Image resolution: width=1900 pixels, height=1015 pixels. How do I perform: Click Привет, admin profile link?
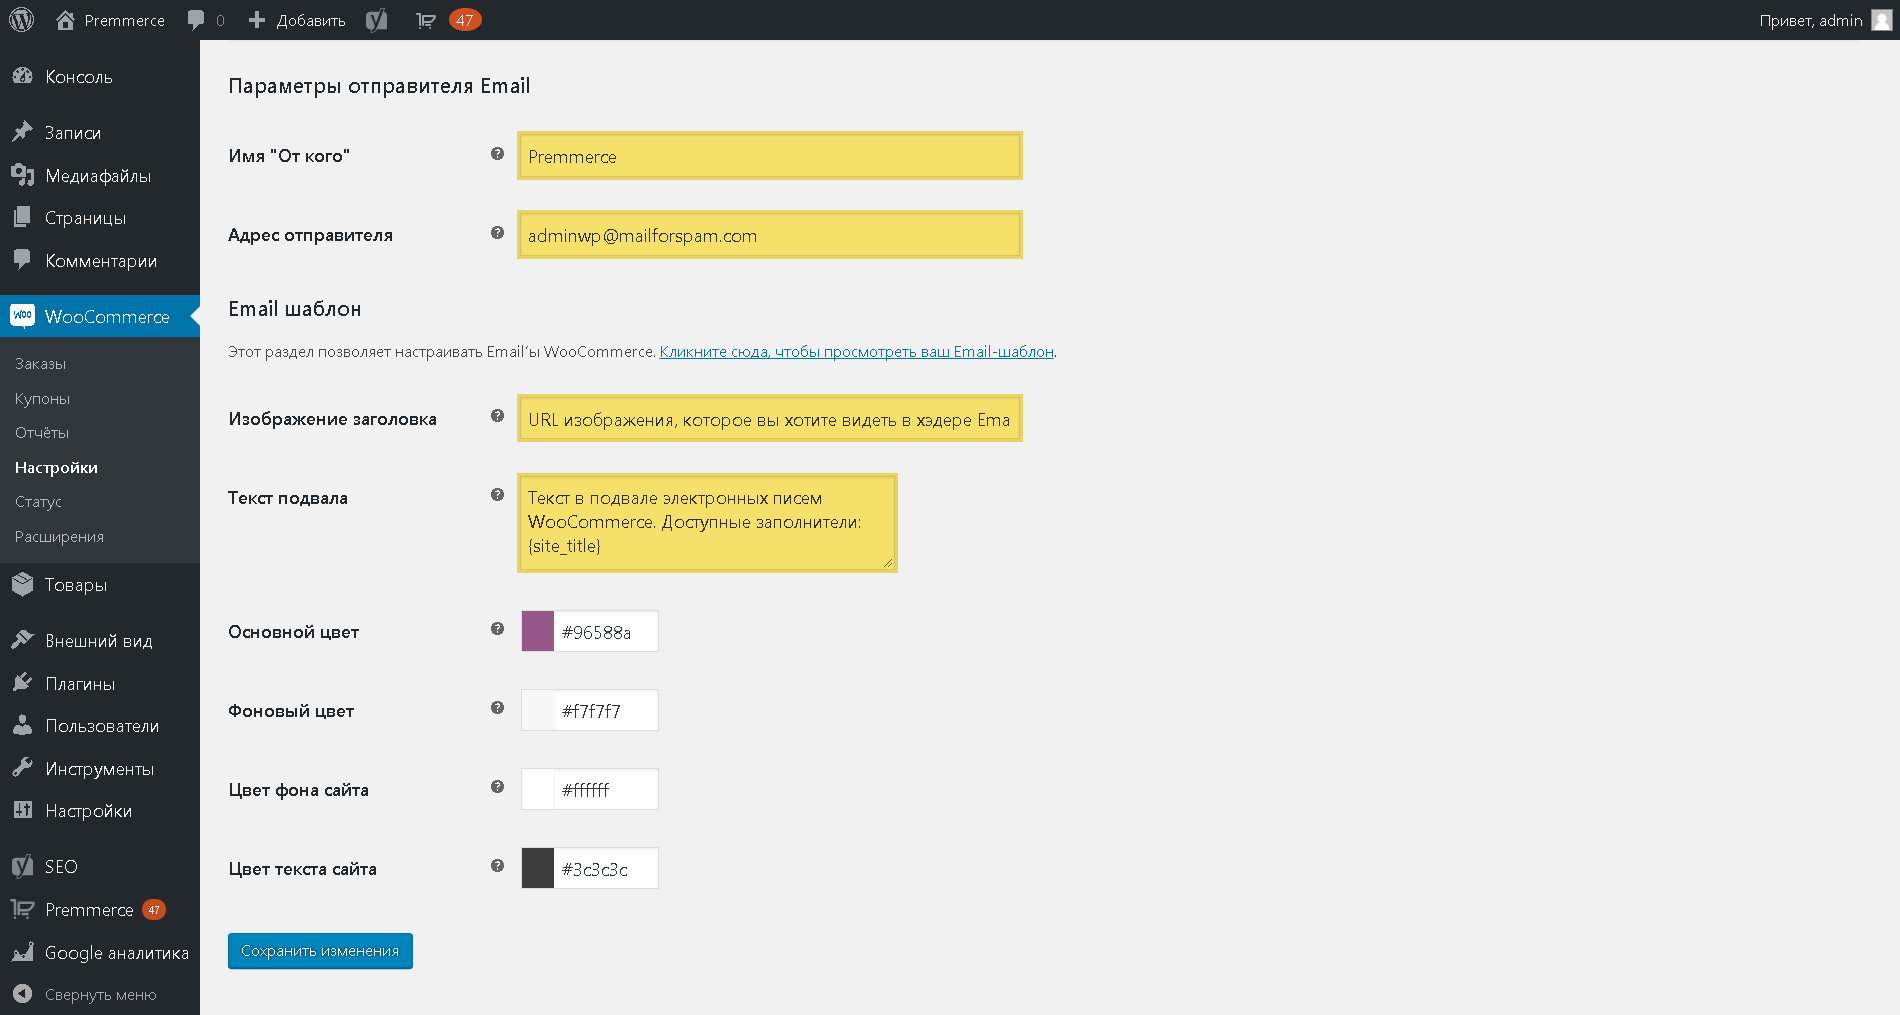point(1810,20)
